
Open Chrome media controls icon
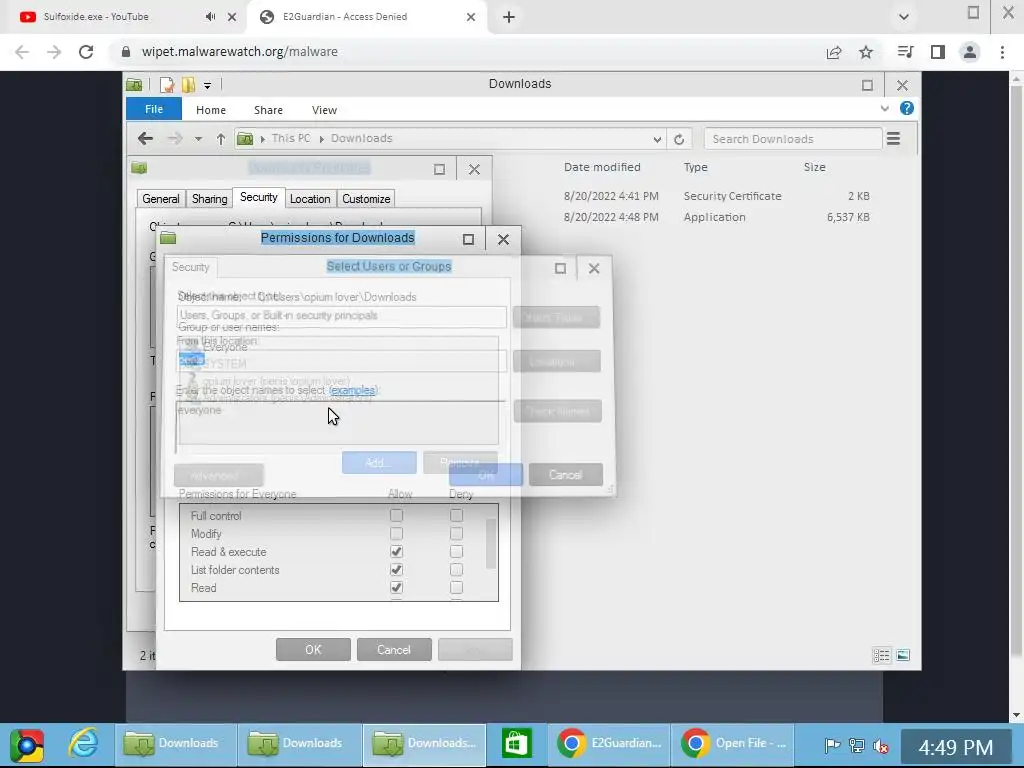click(905, 52)
